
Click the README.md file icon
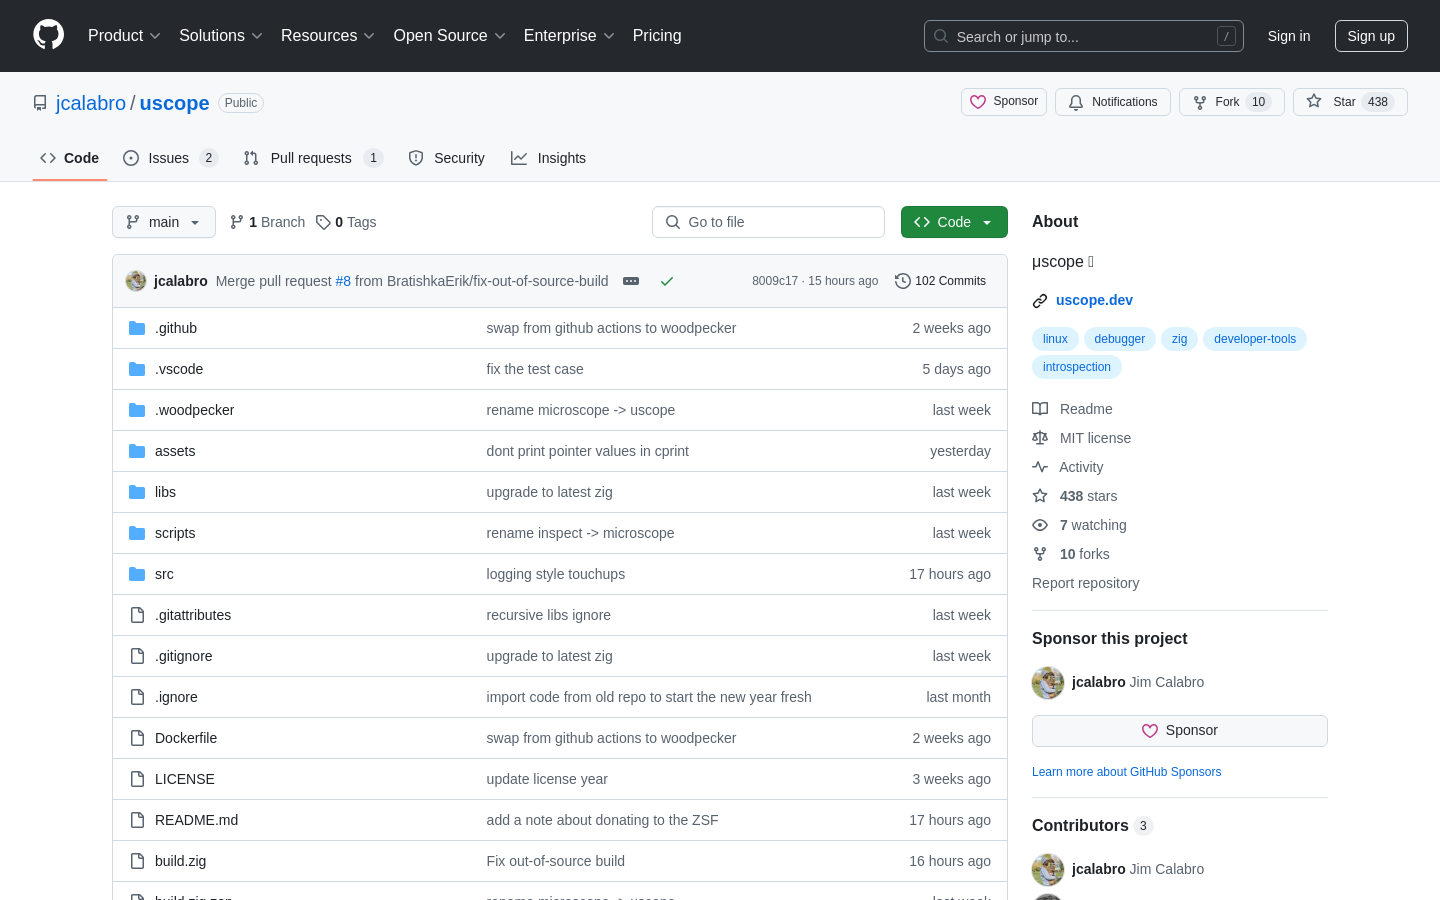coord(137,820)
